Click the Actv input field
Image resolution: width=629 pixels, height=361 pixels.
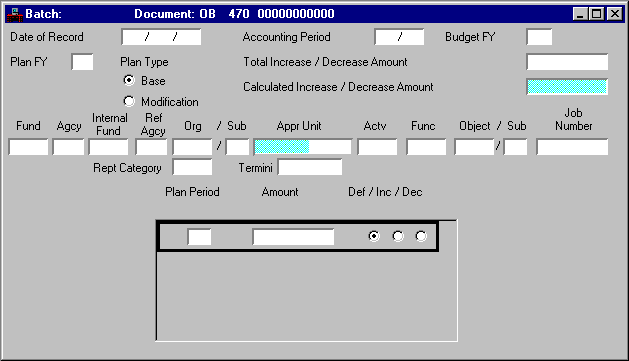(x=377, y=147)
